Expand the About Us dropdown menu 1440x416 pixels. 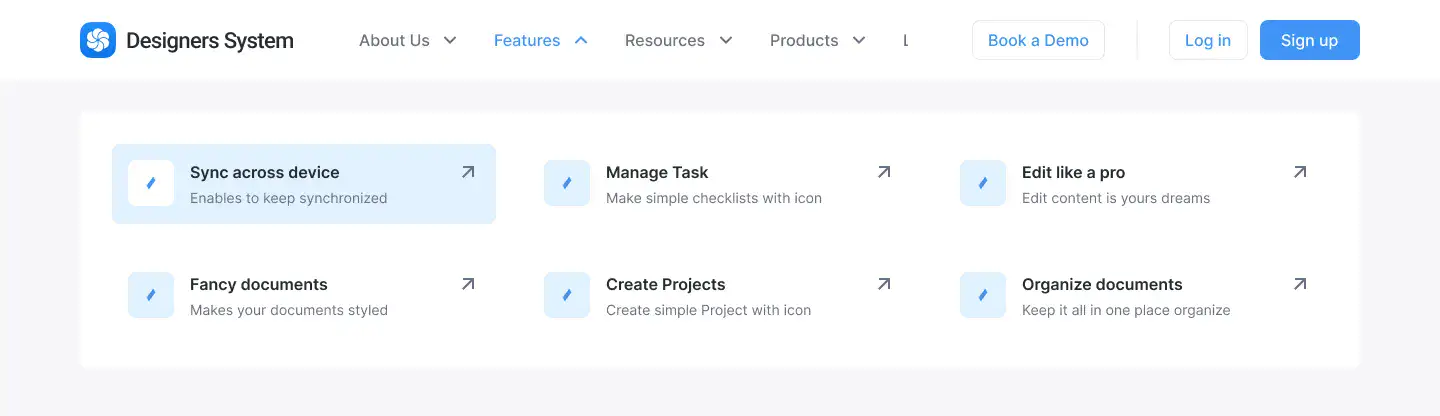click(407, 40)
